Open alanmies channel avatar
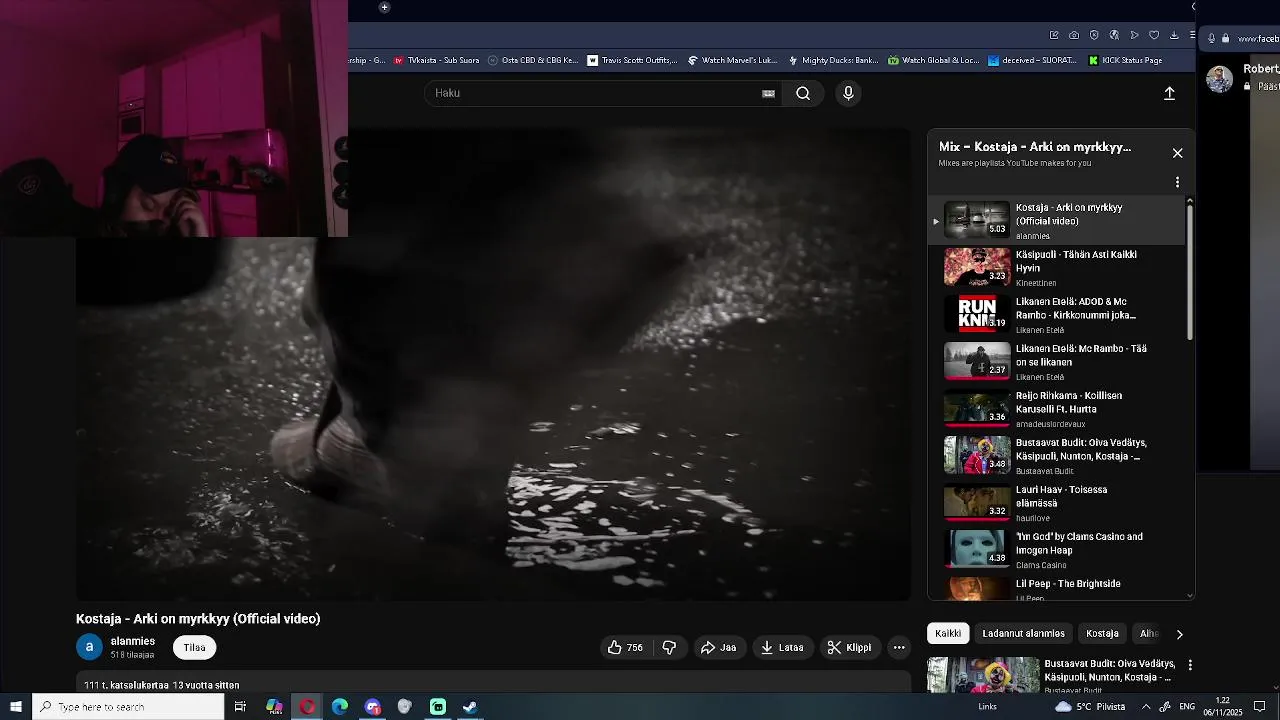Screen dimensions: 1280x720 coord(89,647)
